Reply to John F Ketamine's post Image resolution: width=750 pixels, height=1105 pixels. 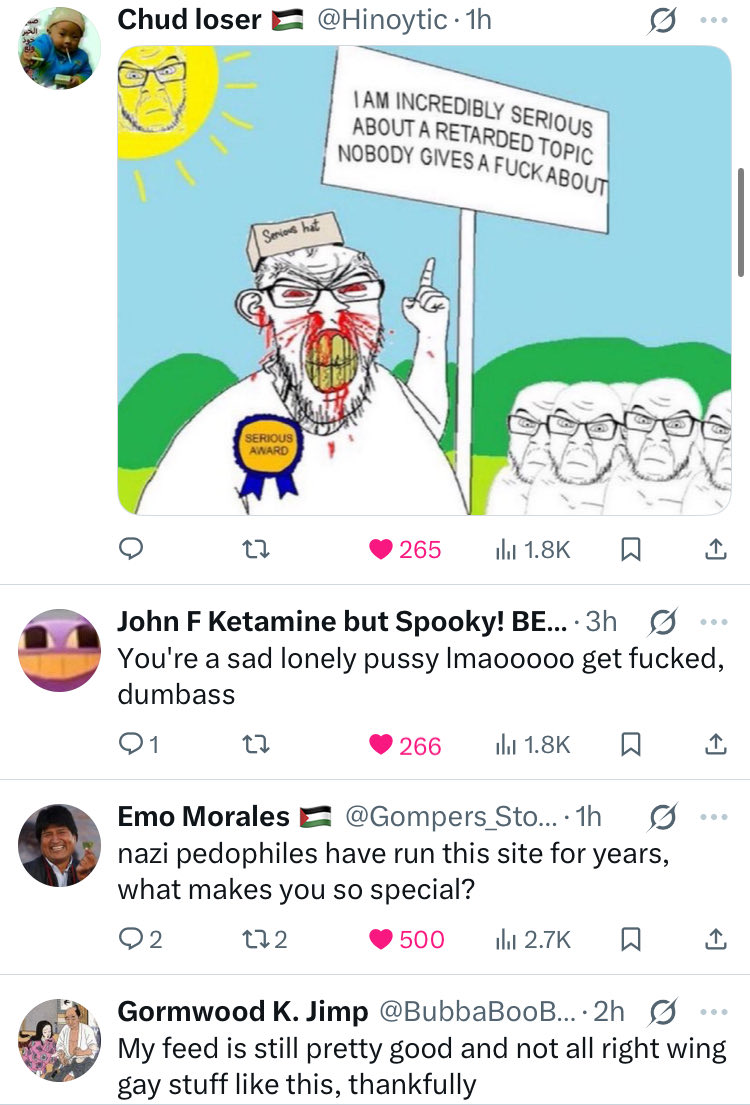coord(133,744)
